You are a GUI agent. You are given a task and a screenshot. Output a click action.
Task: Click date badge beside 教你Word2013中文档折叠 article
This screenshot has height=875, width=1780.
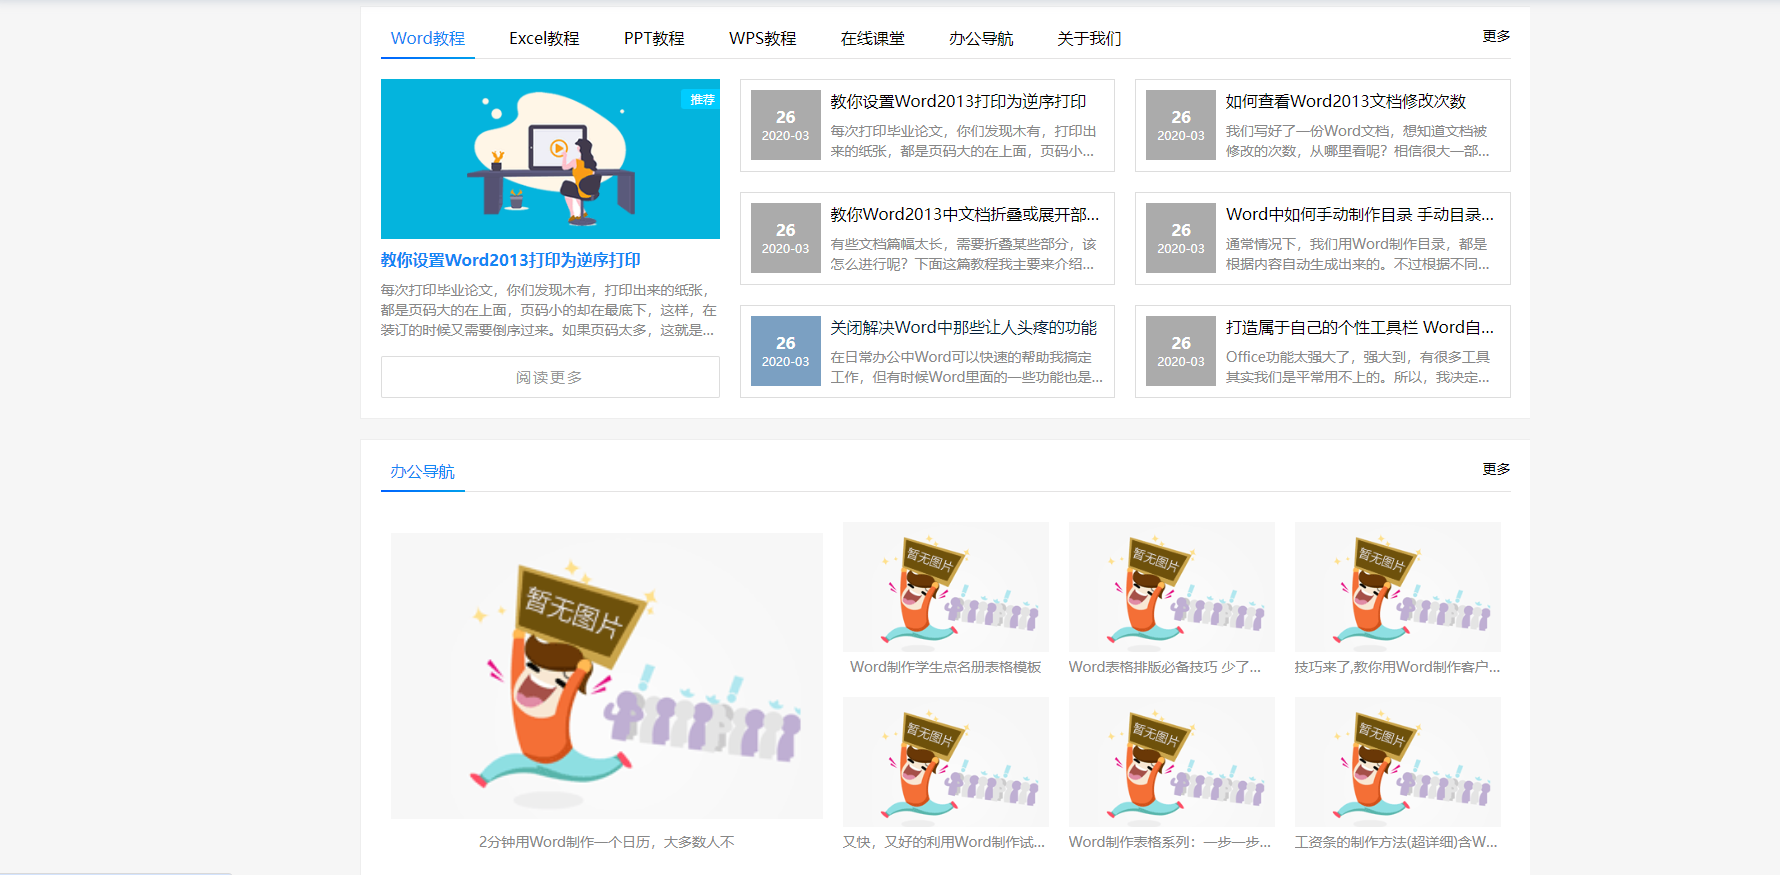click(x=786, y=238)
